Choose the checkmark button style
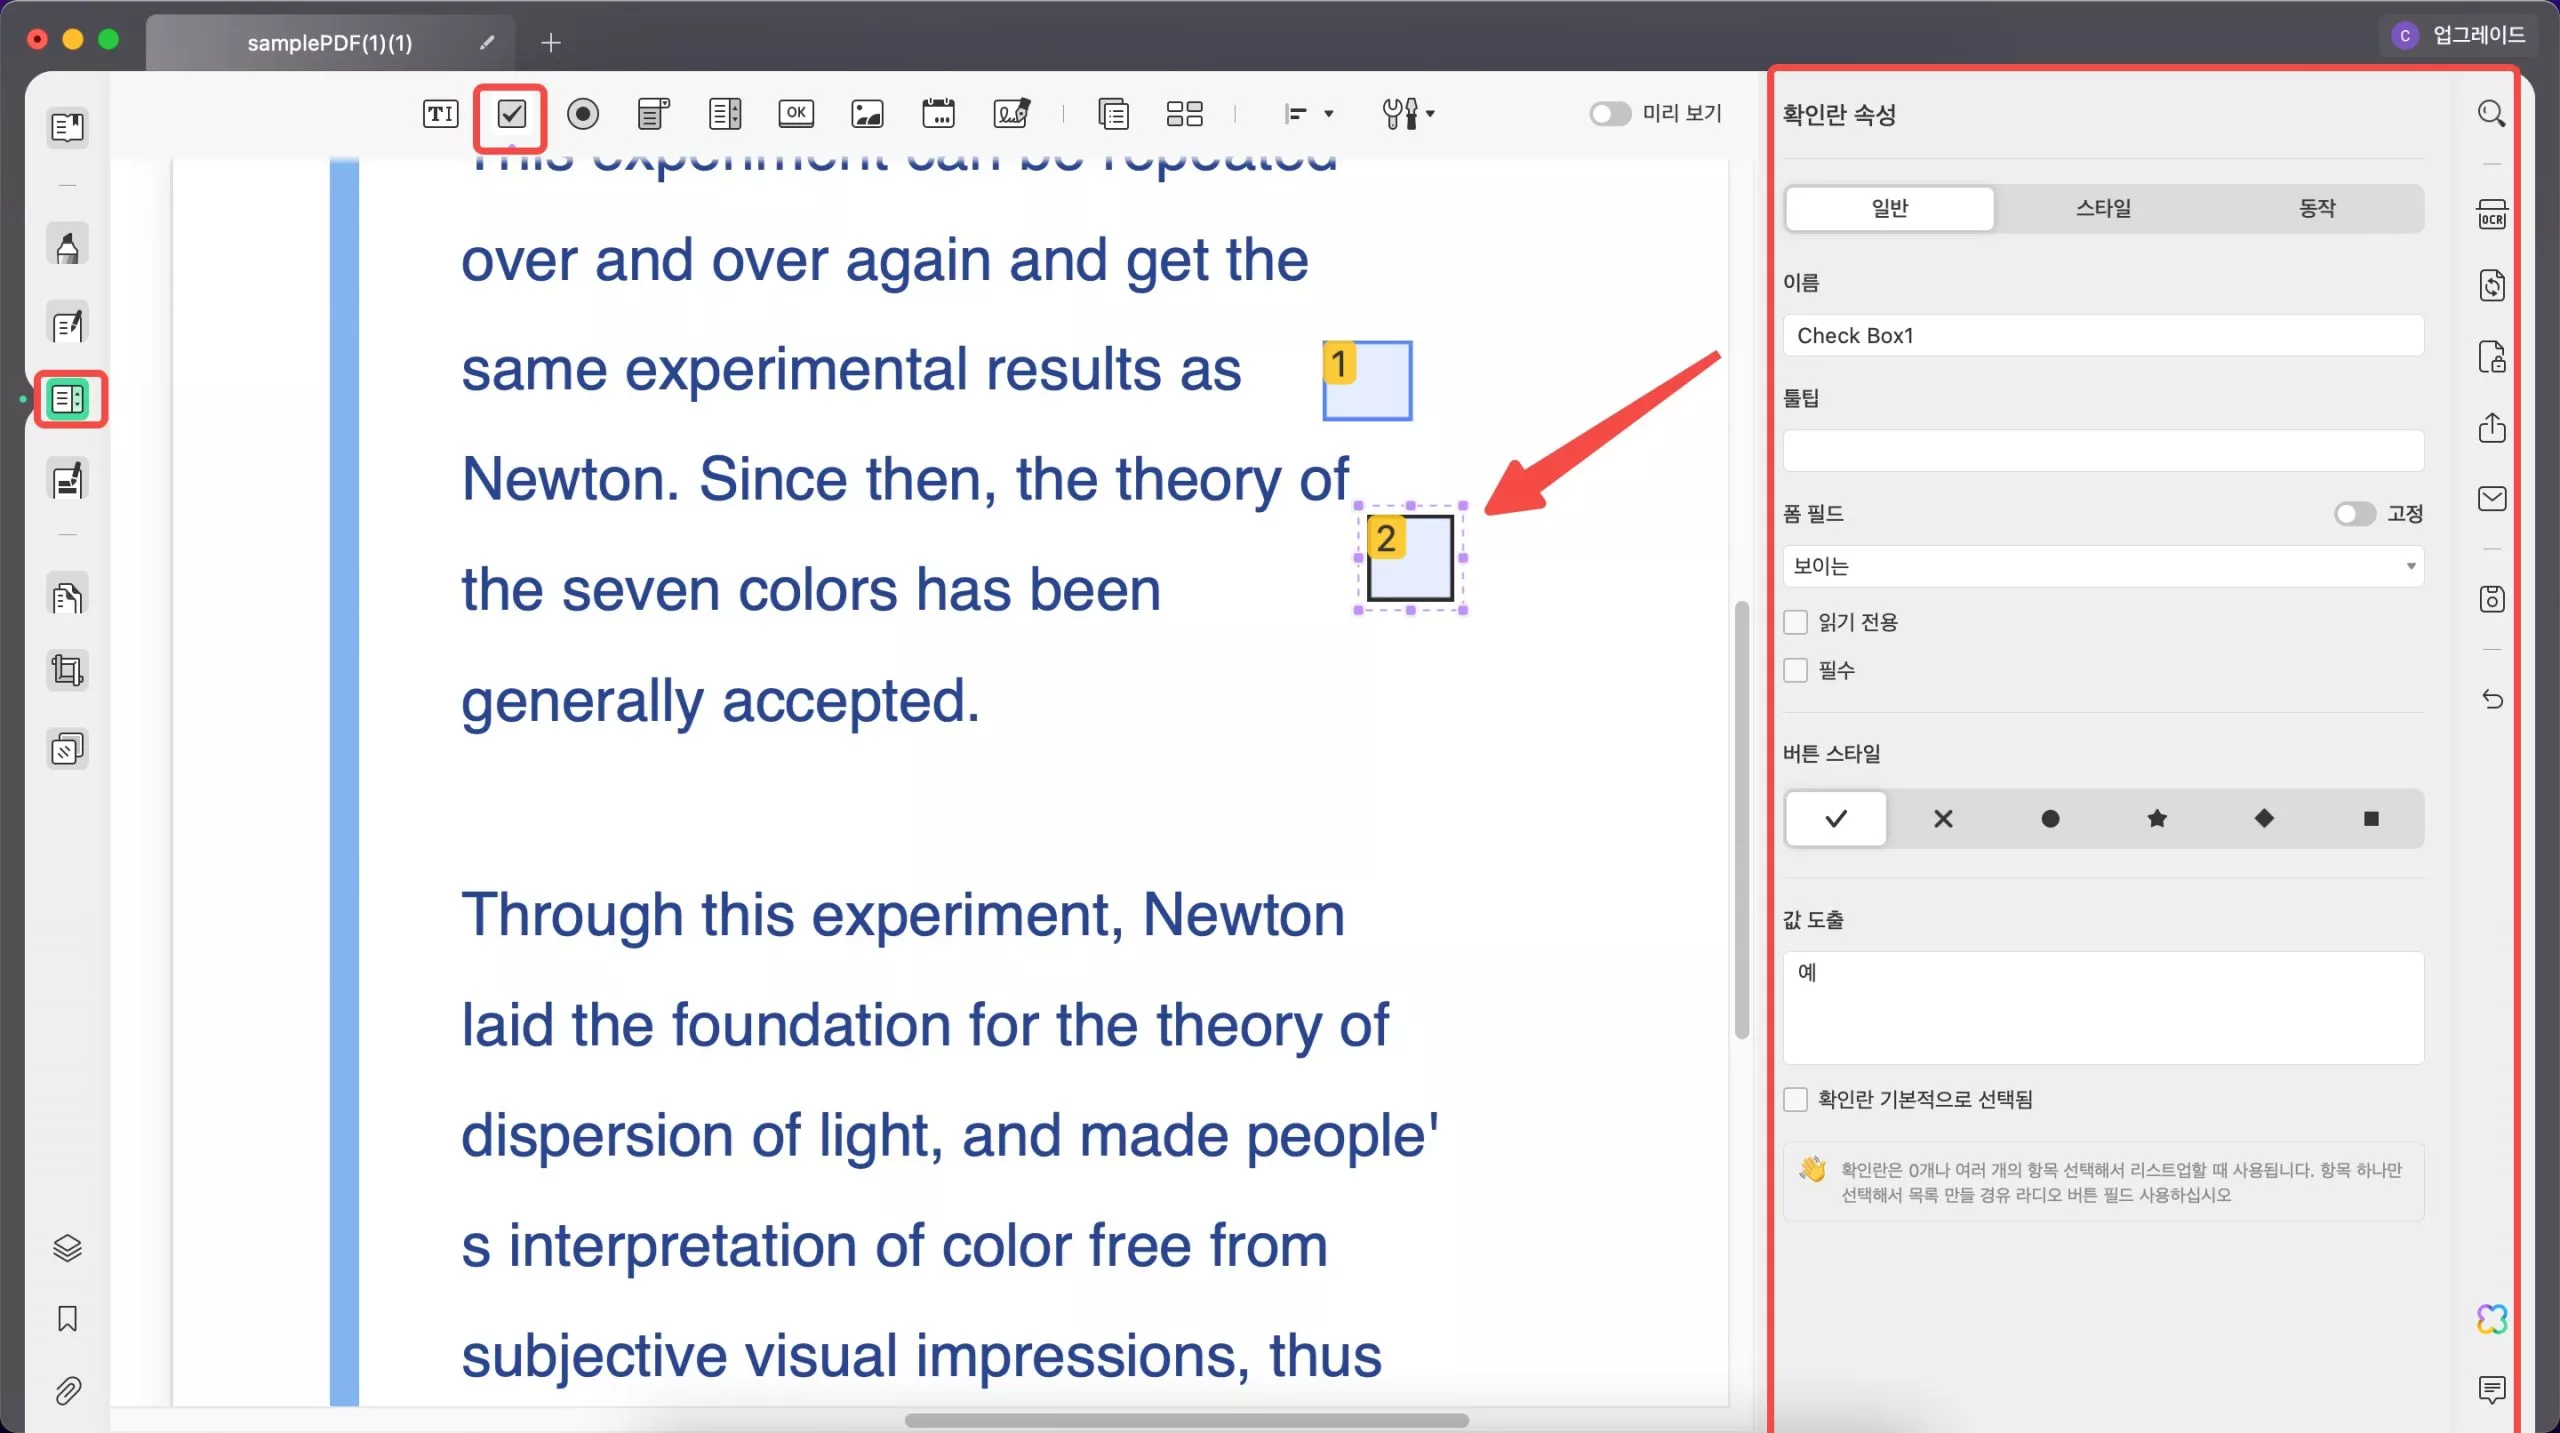The image size is (2560, 1433). 1836,819
